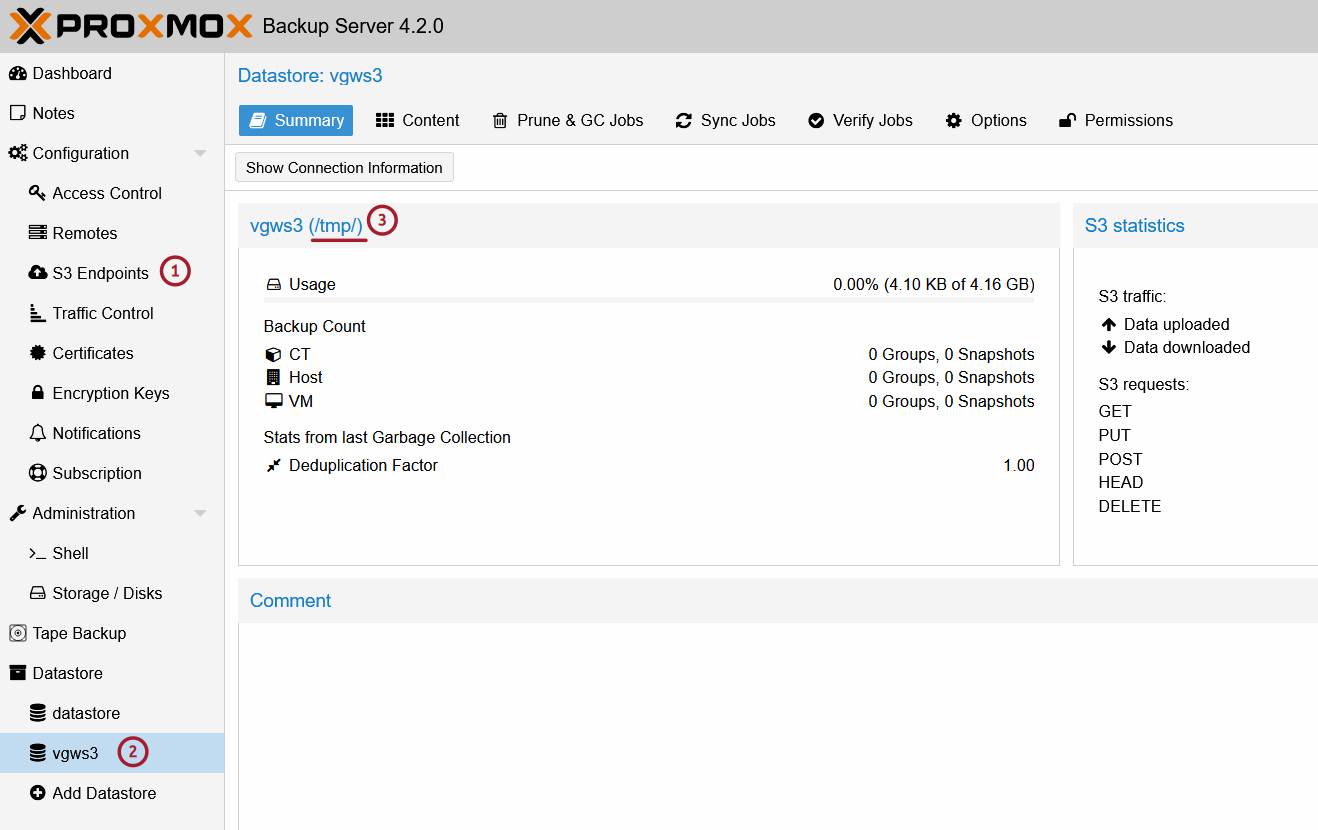Open the Prune & GC Jobs tab

click(x=567, y=120)
